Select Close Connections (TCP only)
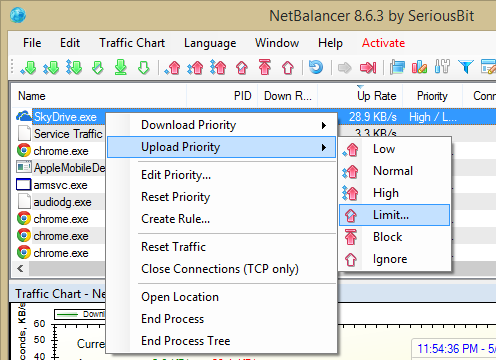Viewport: 496px width, 360px height. tap(220, 269)
